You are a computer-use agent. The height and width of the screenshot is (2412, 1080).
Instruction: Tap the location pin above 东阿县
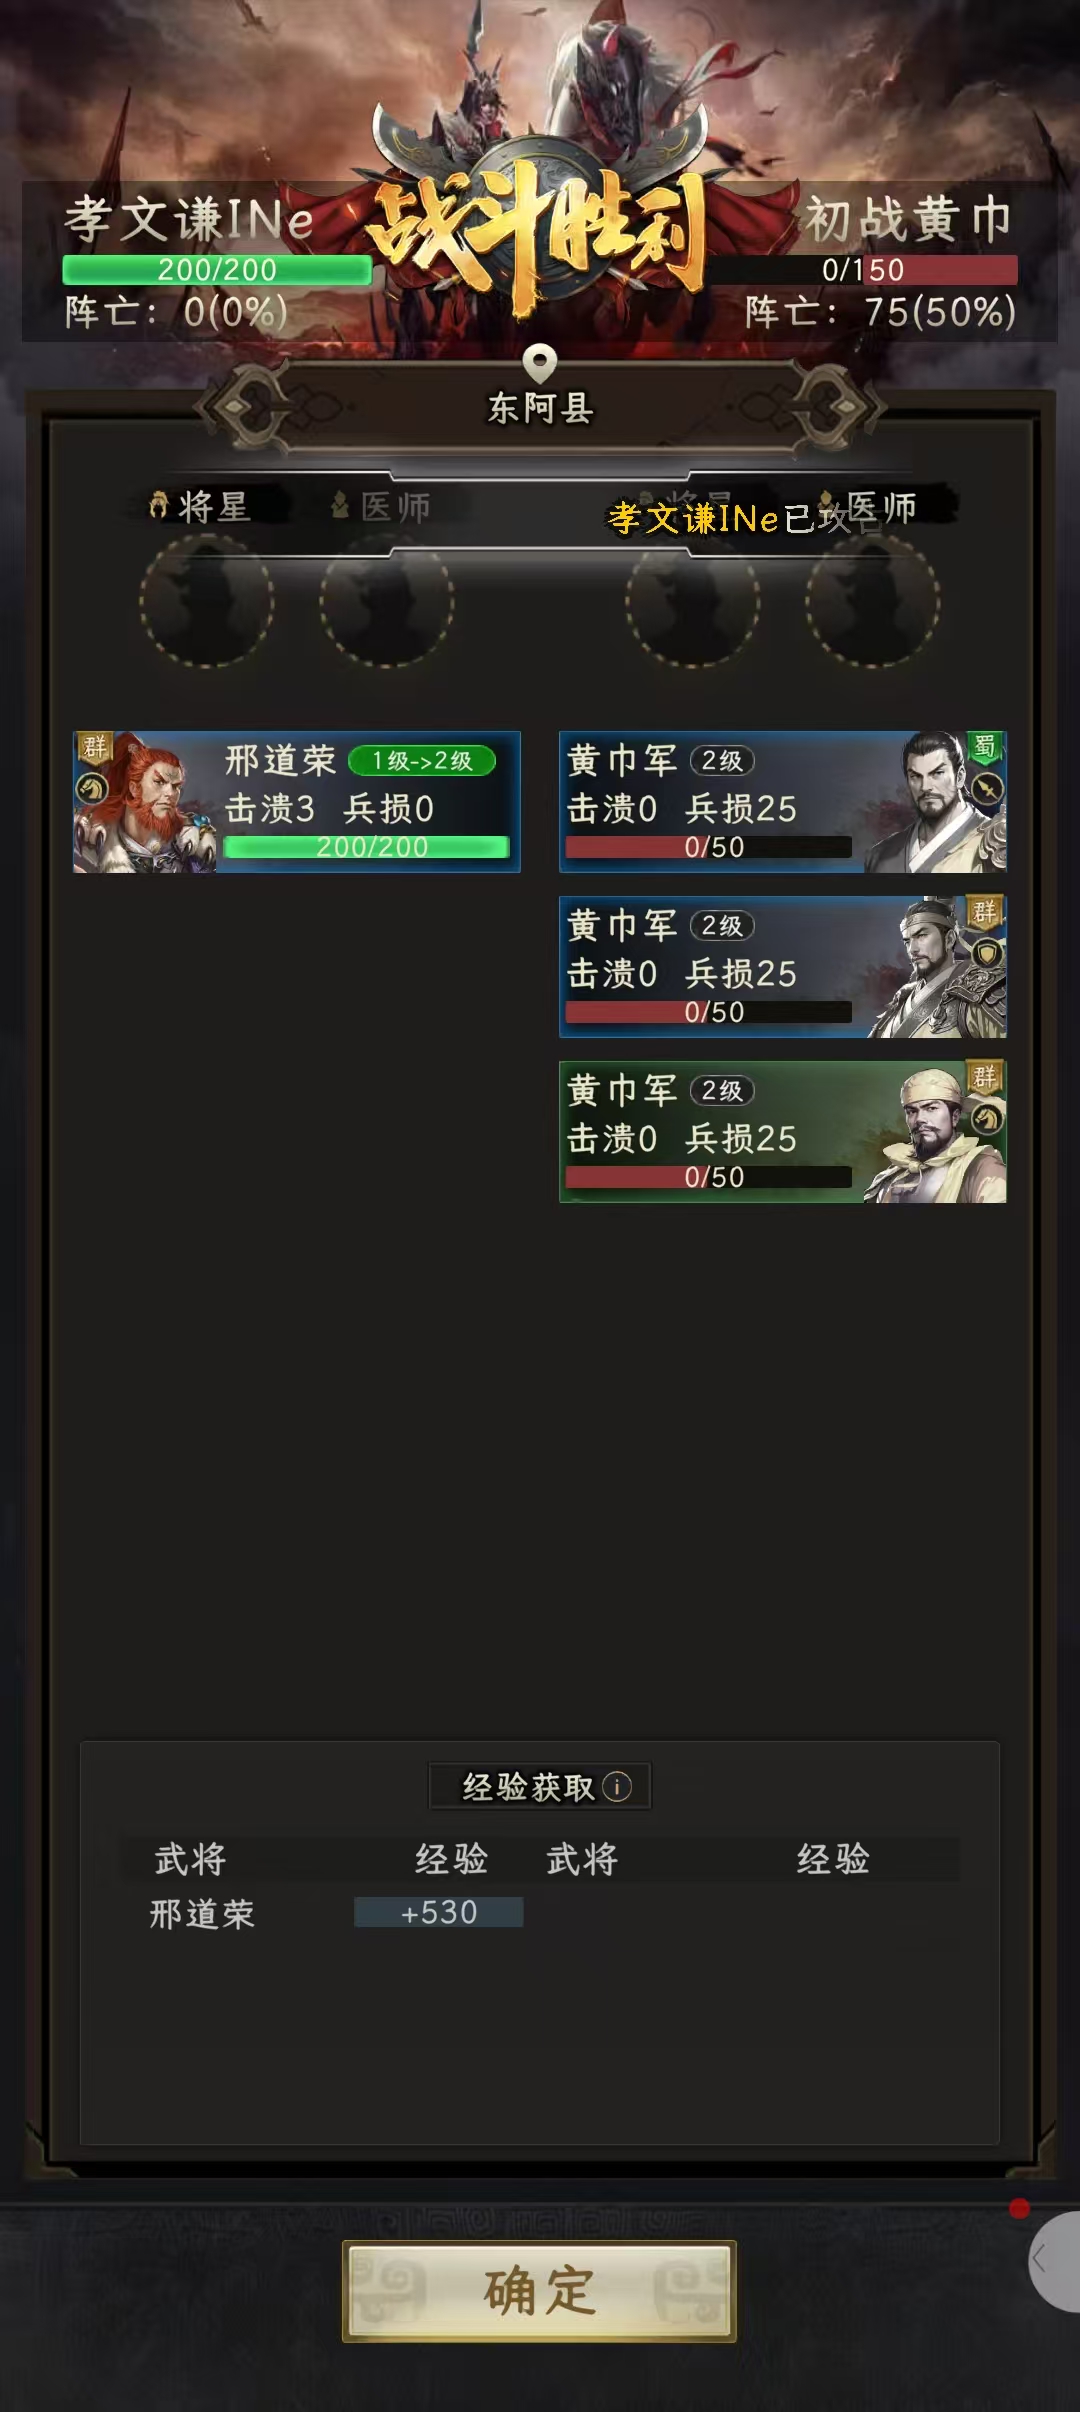pyautogui.click(x=540, y=364)
